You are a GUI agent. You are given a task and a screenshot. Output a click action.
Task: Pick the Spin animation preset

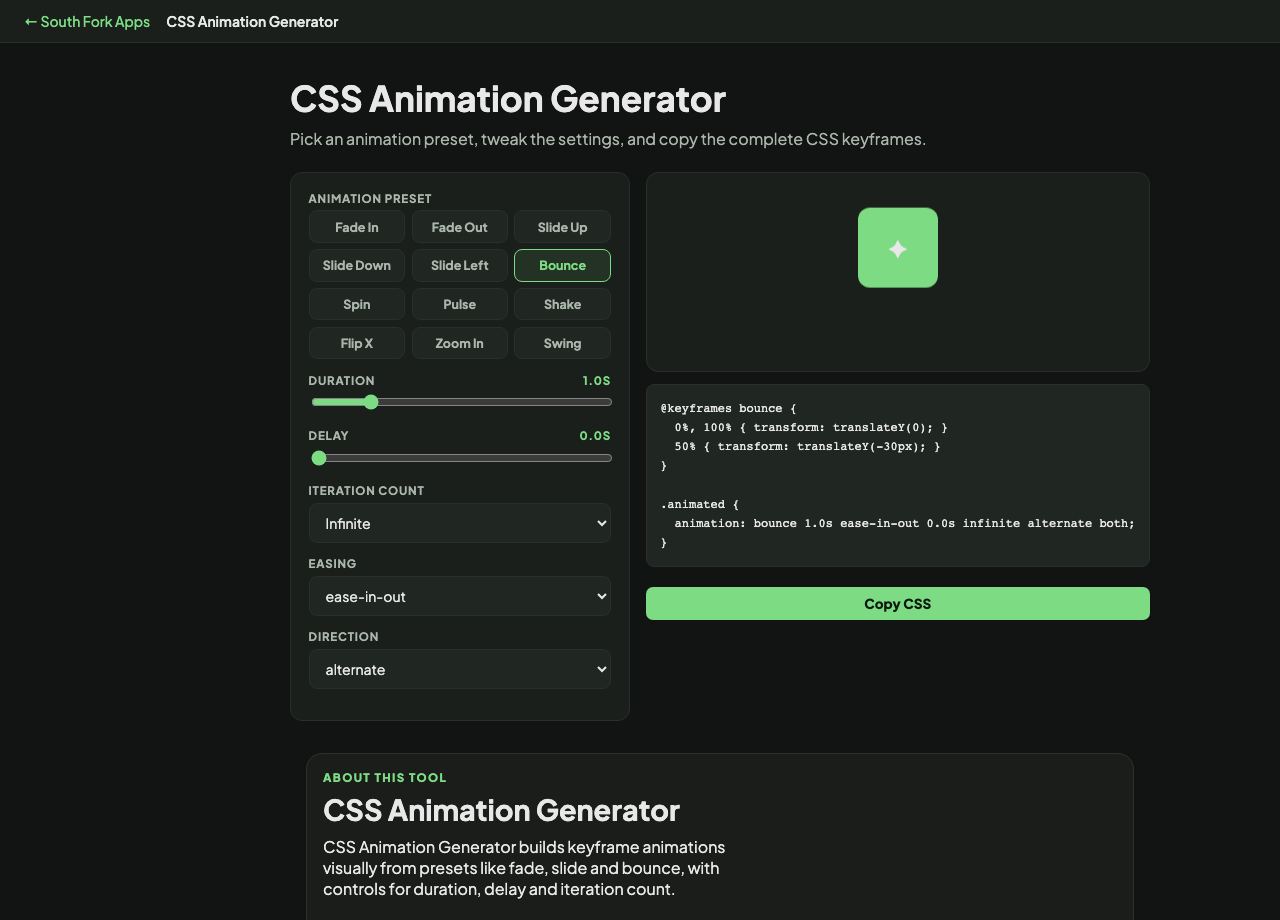pos(357,304)
